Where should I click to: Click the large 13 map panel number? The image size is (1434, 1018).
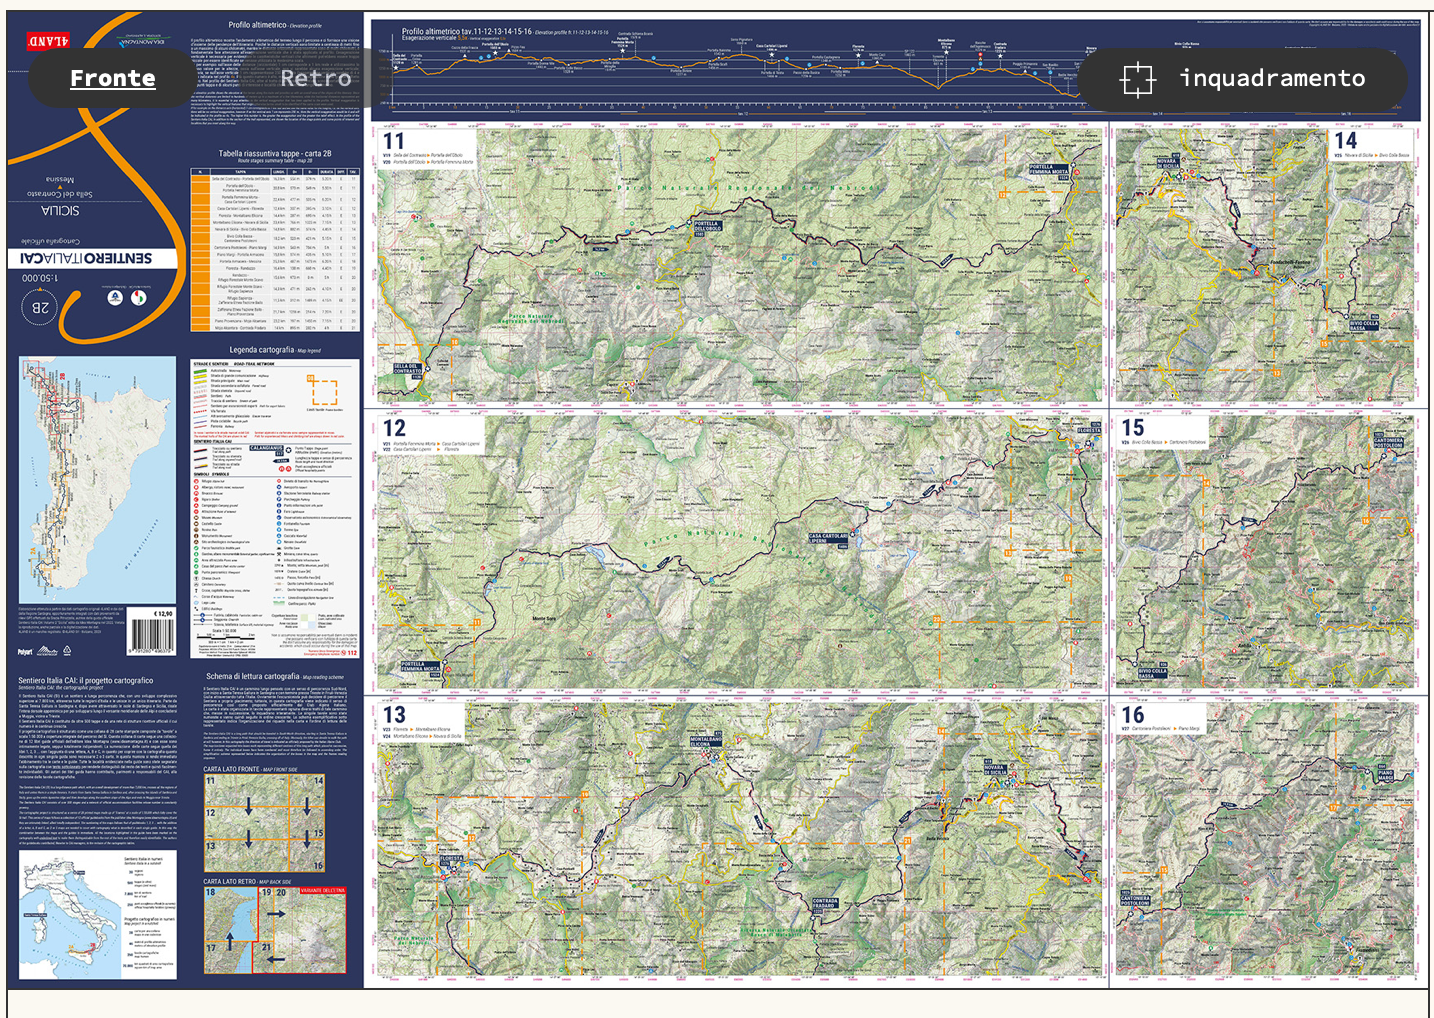[394, 715]
